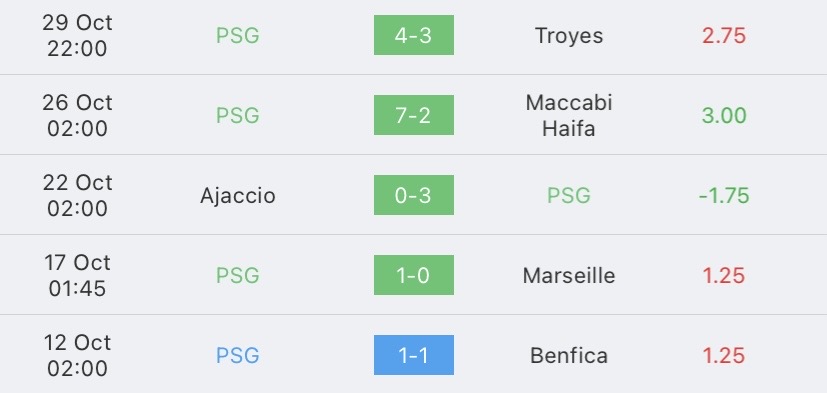Viewport: 827px width, 393px height.
Task: Open the Ajaccio team link
Action: point(237,196)
